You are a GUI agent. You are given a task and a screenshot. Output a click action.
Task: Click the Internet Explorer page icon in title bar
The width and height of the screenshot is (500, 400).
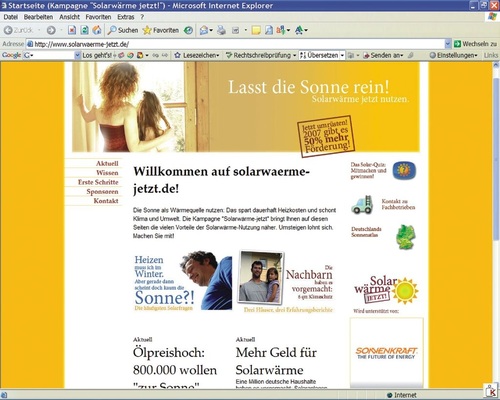click(4, 5)
